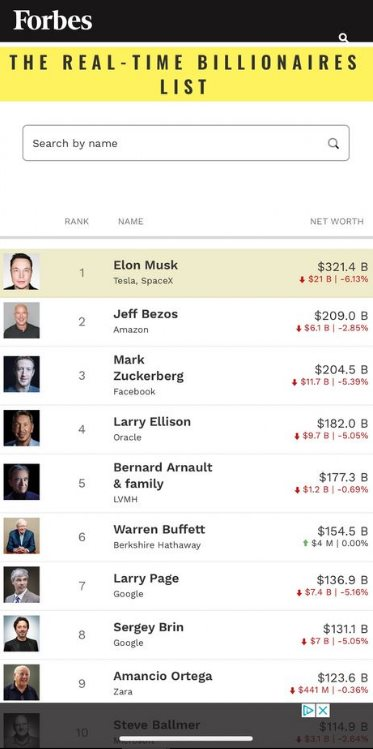Open Mark Zuckerberg's photo thumbnail
373x749 pixels.
point(21,374)
